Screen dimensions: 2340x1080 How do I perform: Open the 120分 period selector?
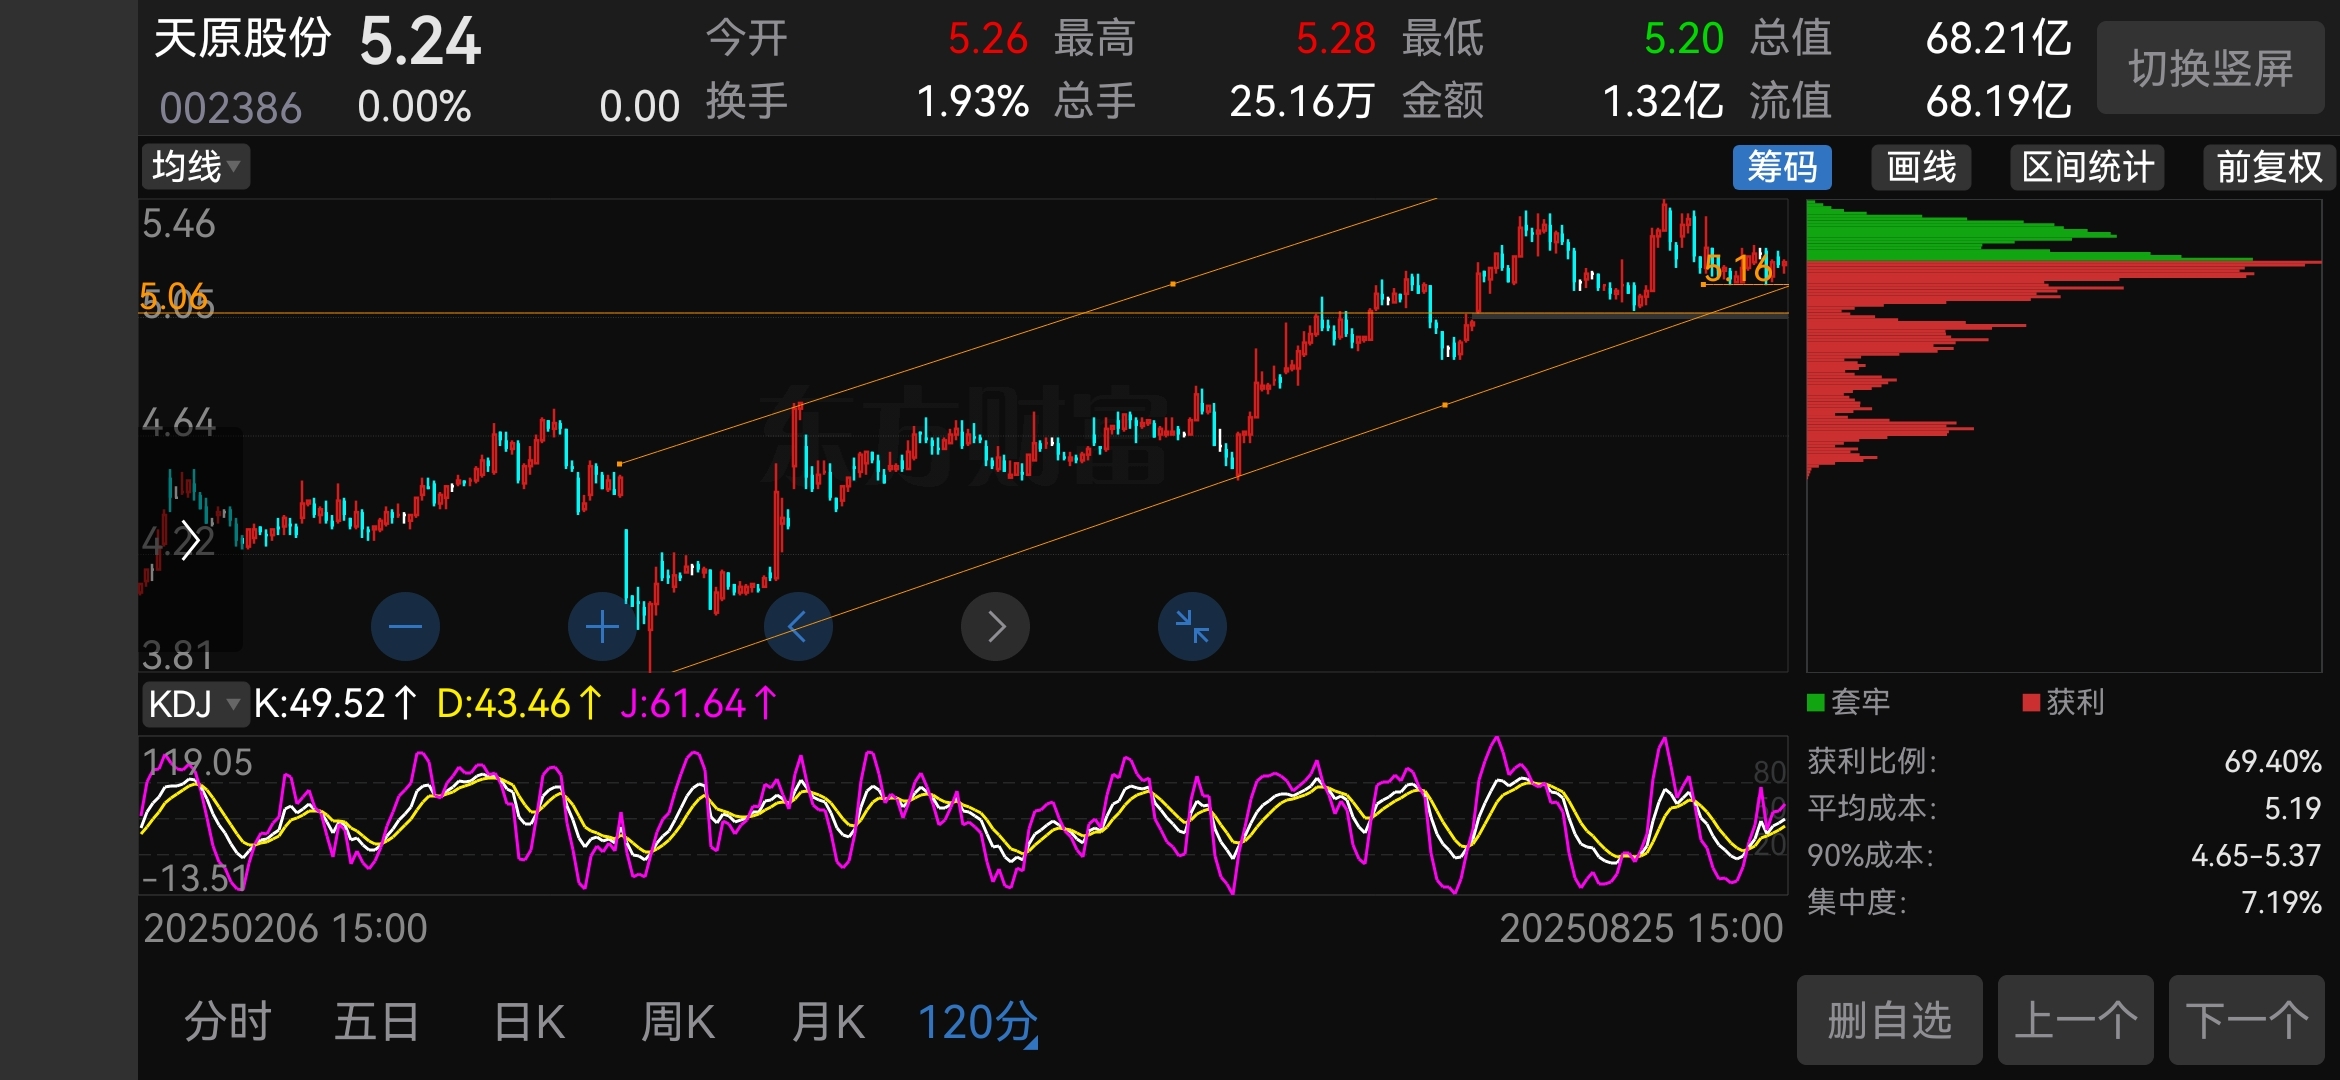[x=978, y=1022]
